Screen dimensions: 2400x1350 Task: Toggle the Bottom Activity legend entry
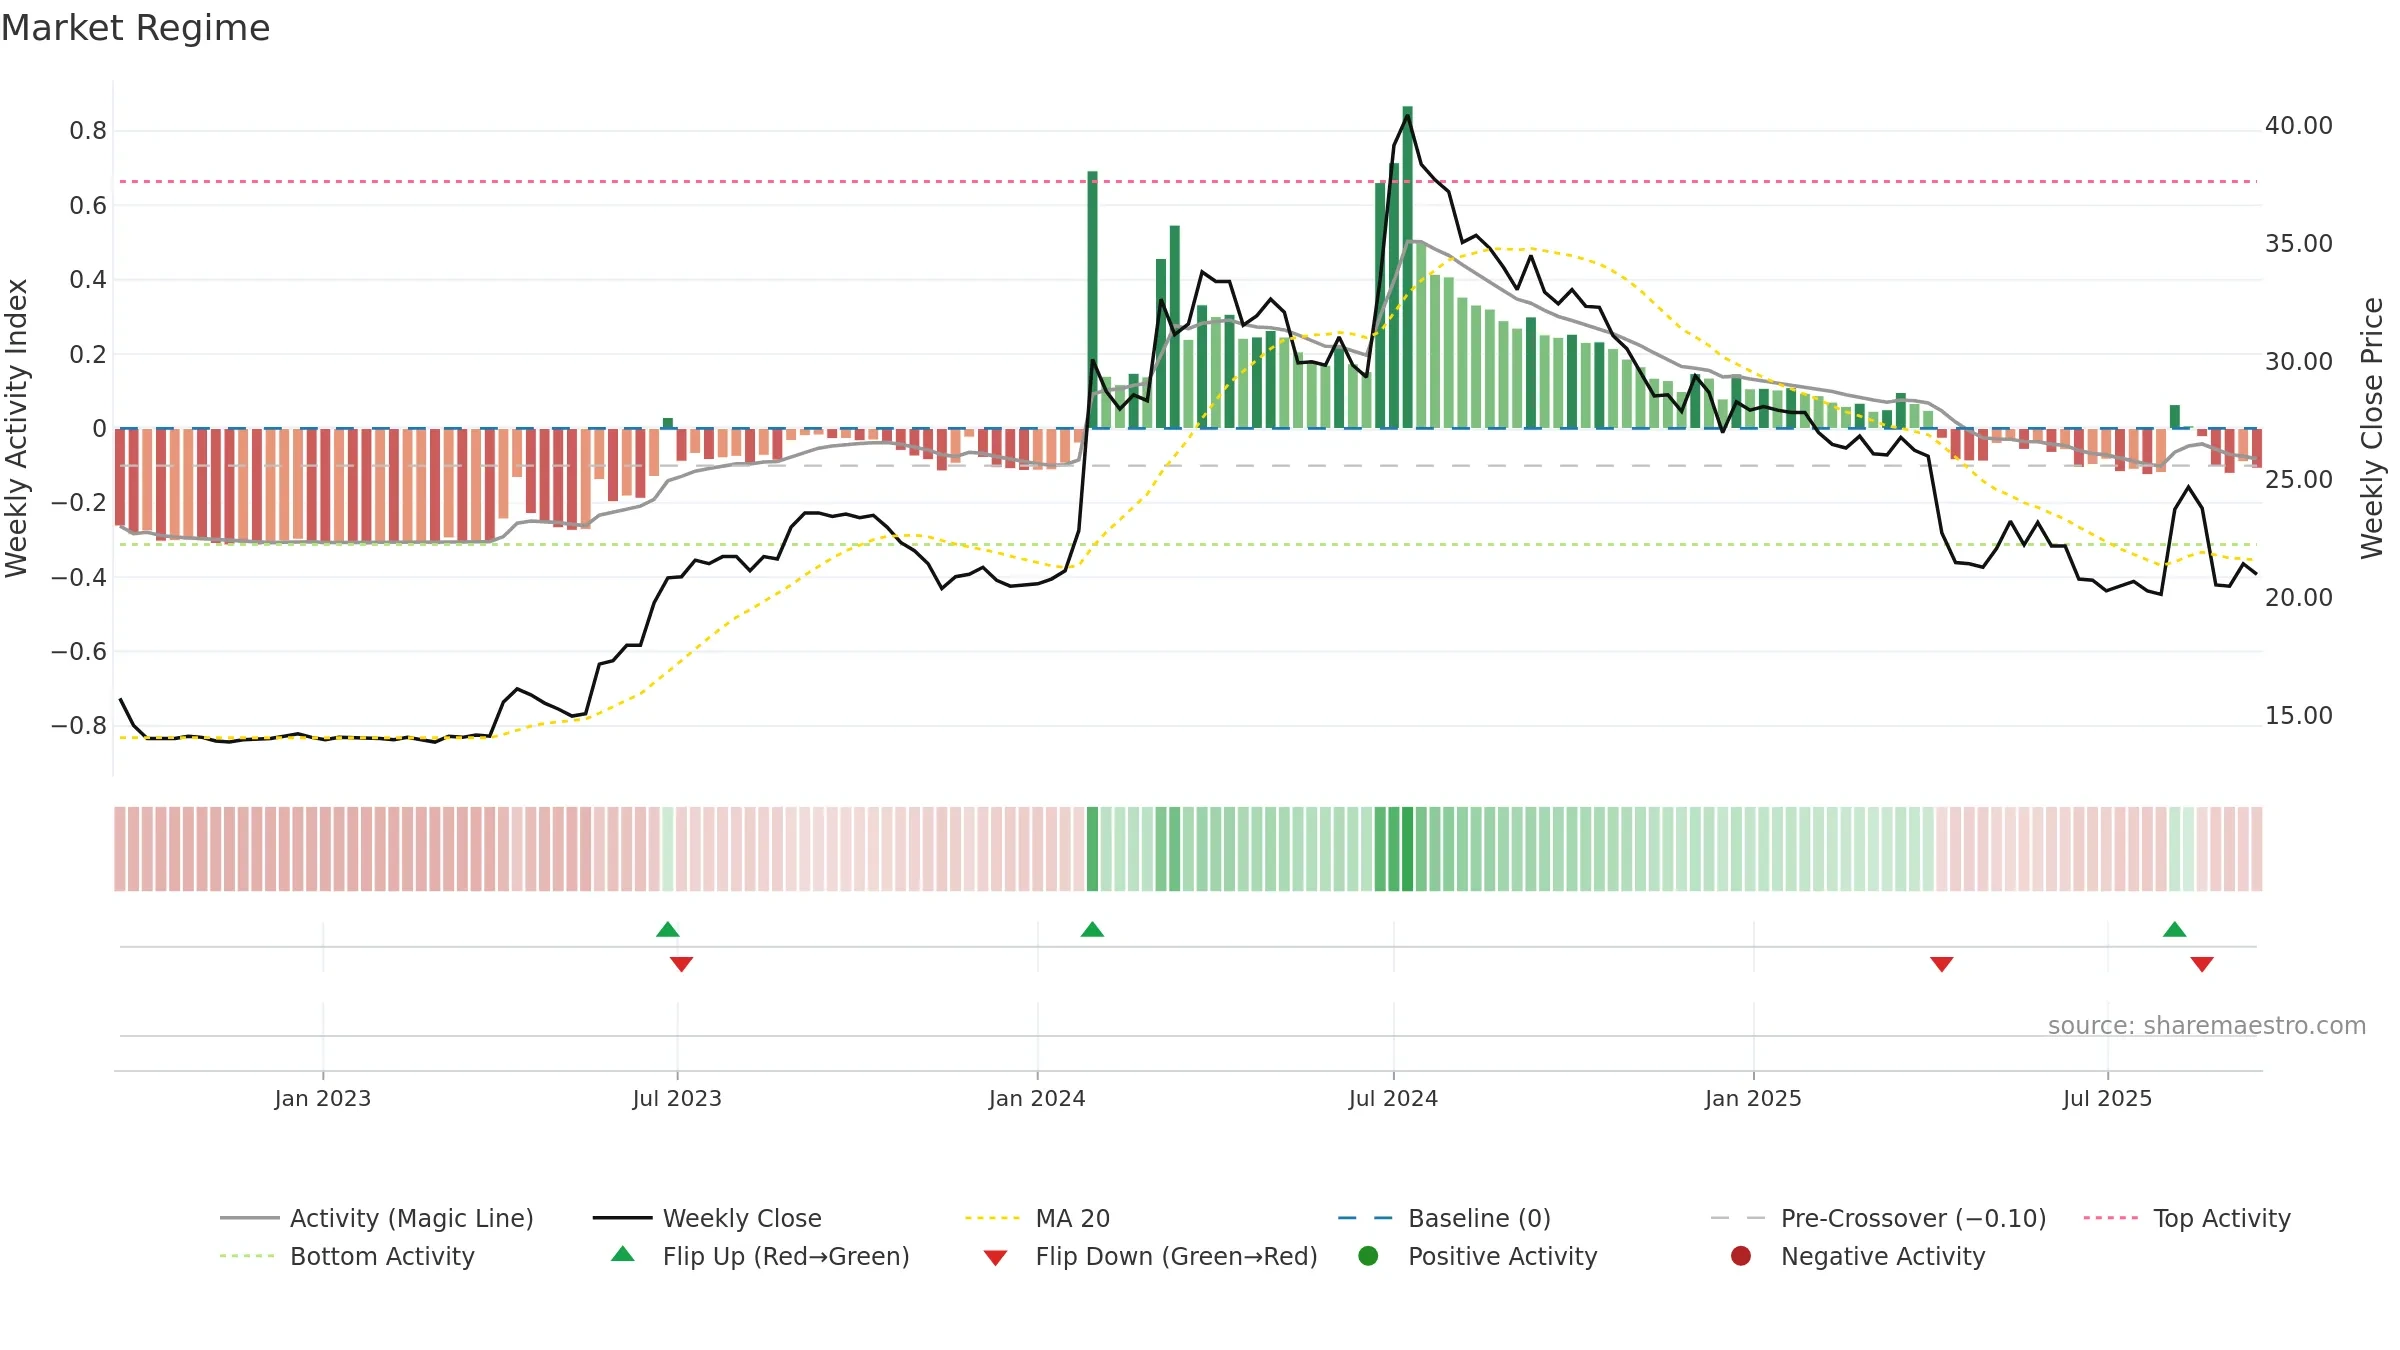click(347, 1256)
